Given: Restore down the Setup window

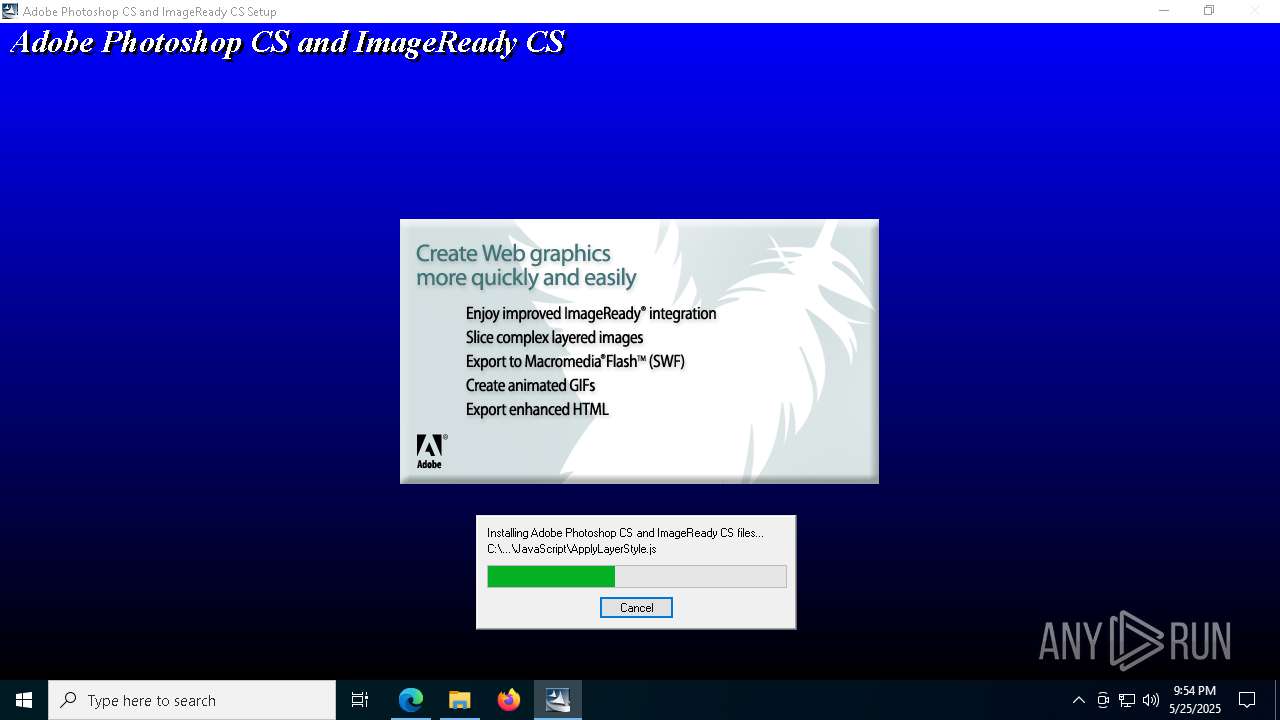Looking at the screenshot, I should [1209, 11].
